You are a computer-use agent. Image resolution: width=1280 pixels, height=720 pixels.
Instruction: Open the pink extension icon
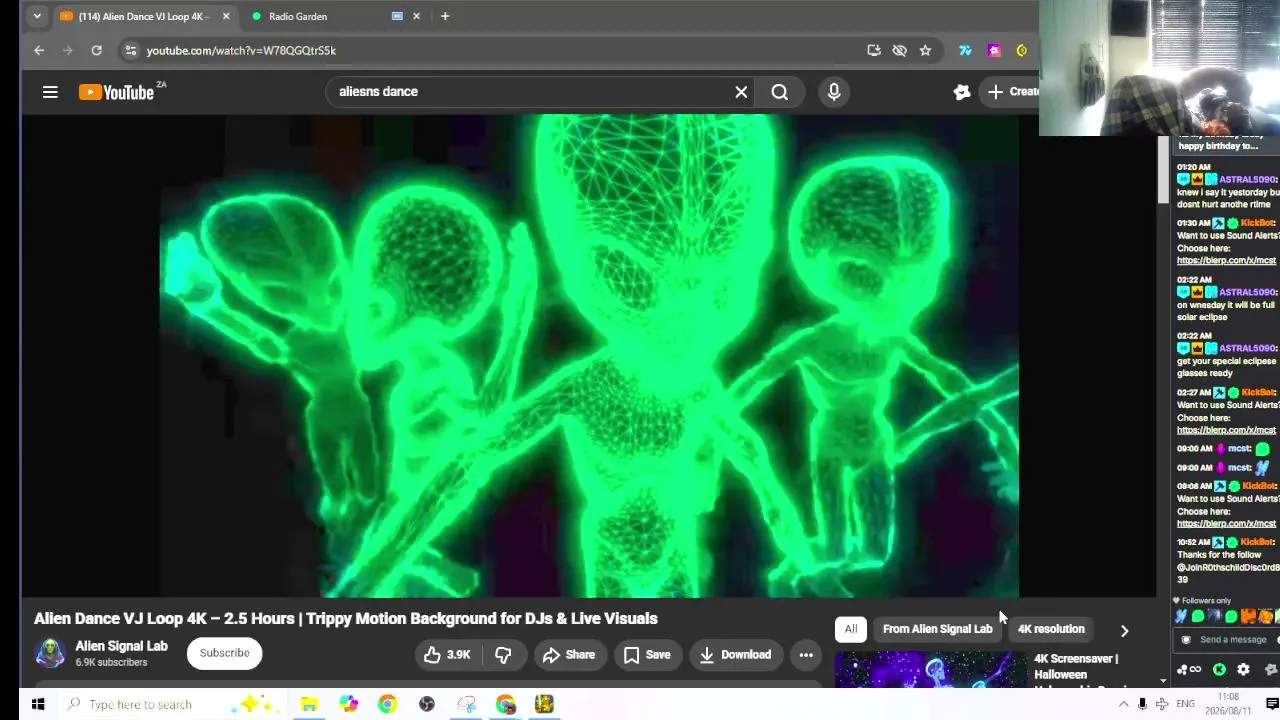coord(994,50)
